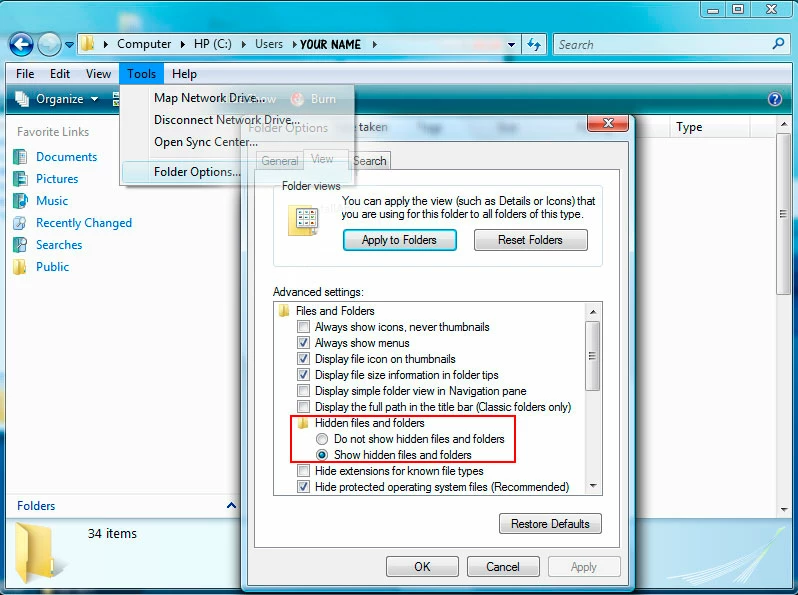Open Explorer help via blue question icon
Image resolution: width=798 pixels, height=595 pixels.
pos(775,99)
